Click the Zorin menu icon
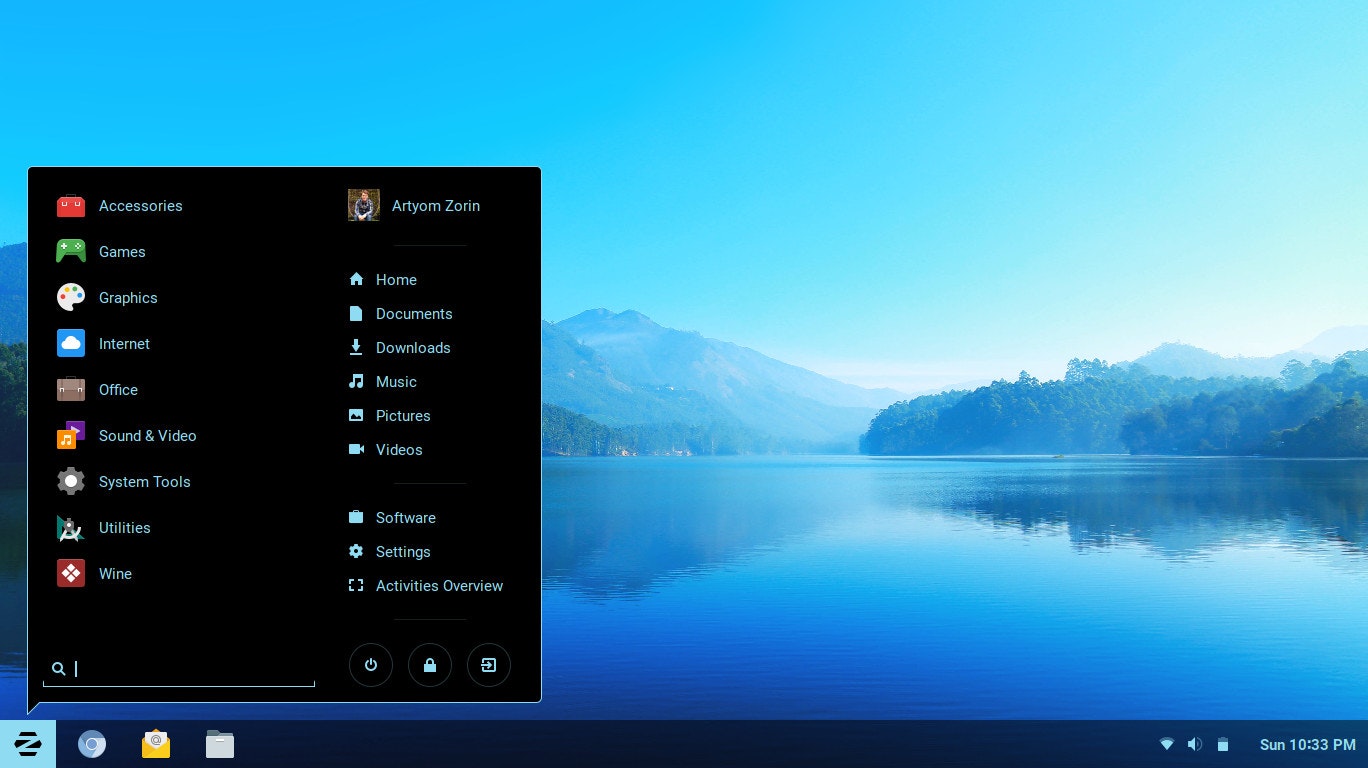 click(28, 744)
